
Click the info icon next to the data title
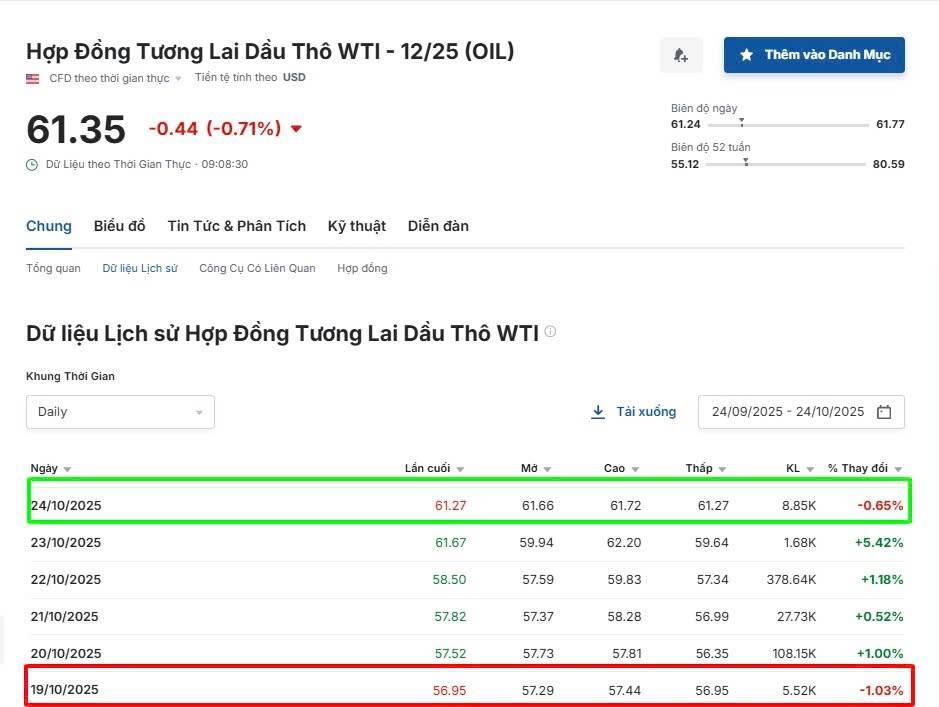(x=550, y=333)
